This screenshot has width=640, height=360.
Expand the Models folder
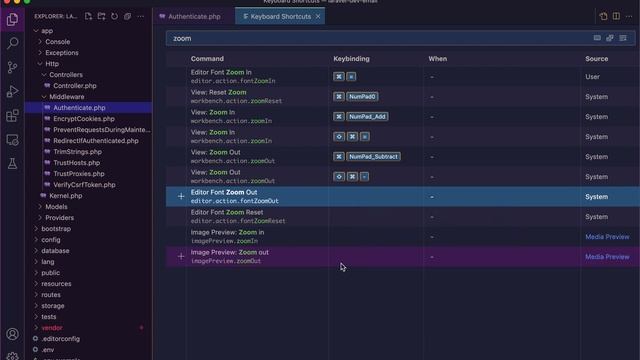point(56,207)
